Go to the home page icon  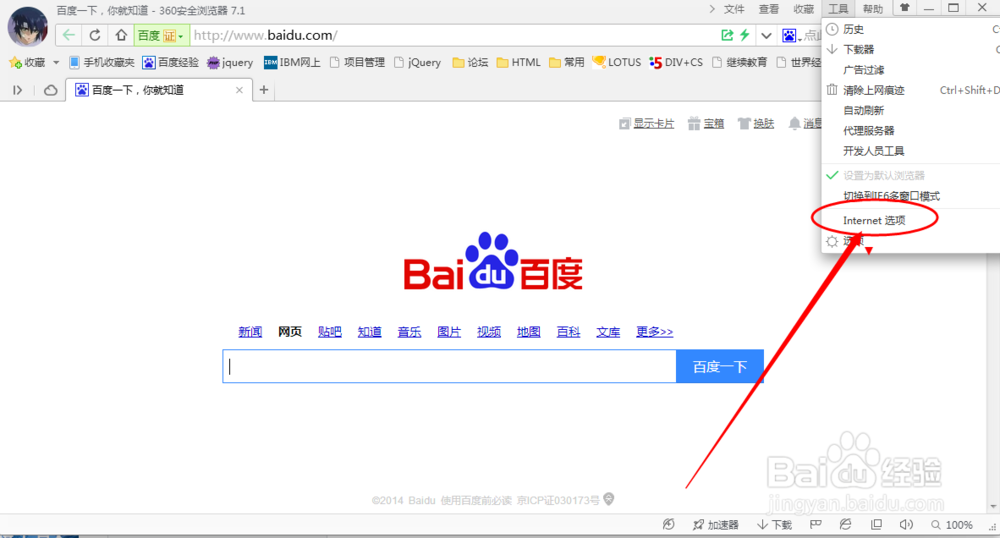tap(121, 35)
